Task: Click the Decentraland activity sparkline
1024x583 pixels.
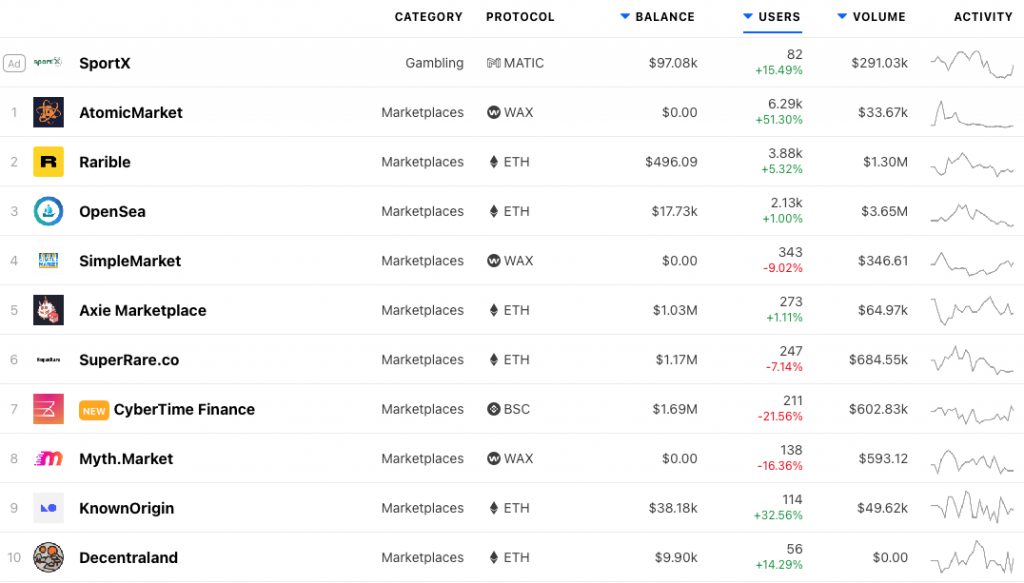Action: pos(972,557)
